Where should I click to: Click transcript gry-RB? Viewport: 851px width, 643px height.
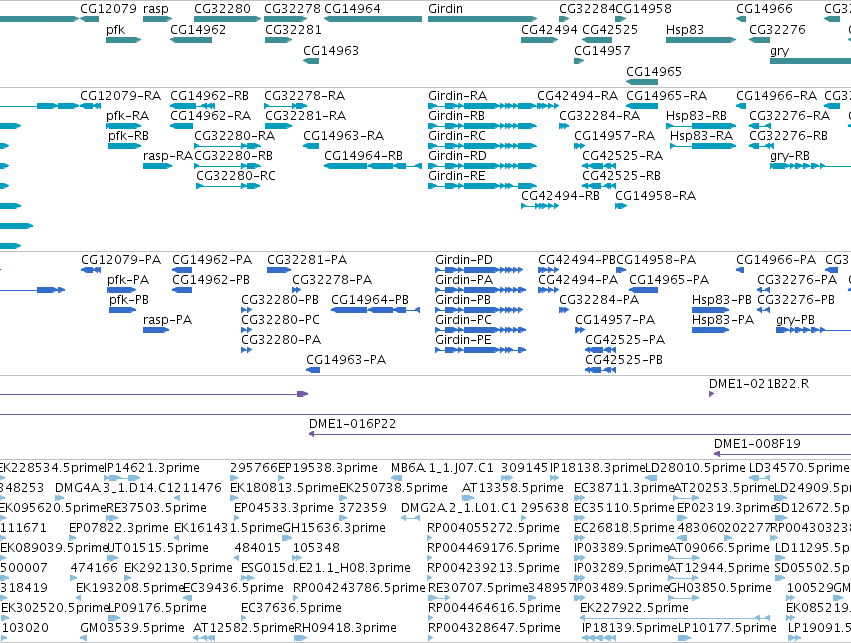810,165
